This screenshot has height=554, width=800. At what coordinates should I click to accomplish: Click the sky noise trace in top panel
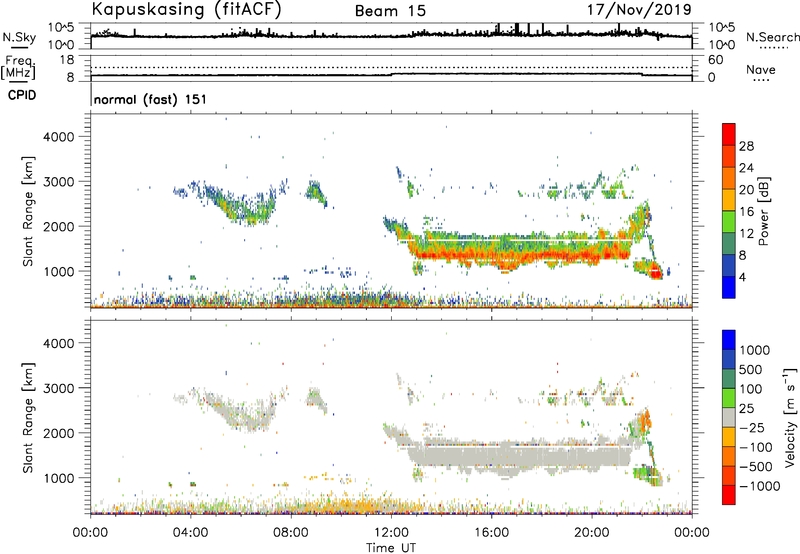391,35
